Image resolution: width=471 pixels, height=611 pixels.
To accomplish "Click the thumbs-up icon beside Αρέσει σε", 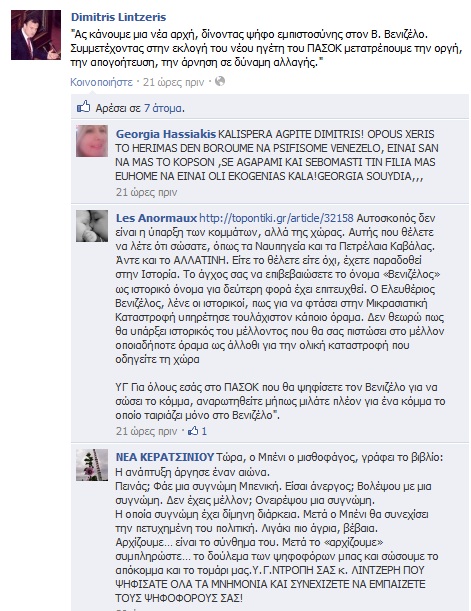I will coord(83,106).
